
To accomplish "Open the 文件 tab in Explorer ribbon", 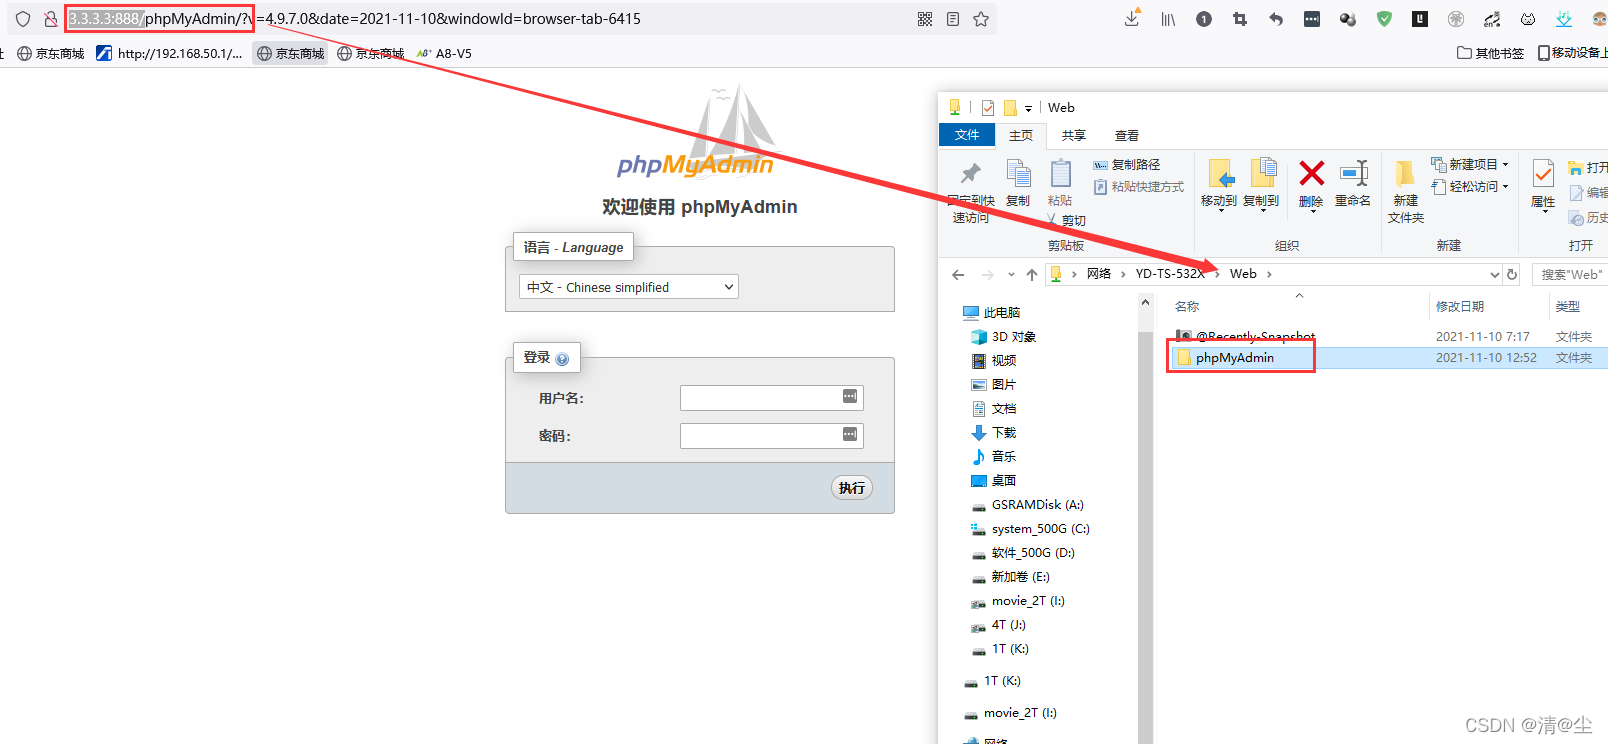I will (967, 135).
